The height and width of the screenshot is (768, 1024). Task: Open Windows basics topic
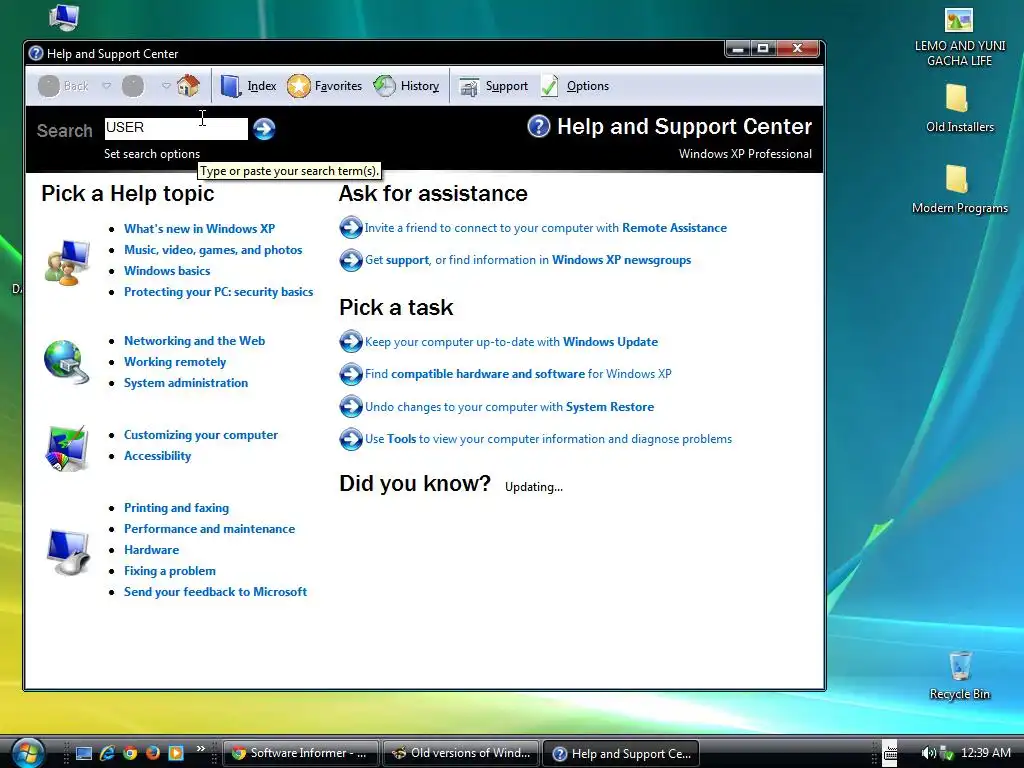tap(167, 270)
